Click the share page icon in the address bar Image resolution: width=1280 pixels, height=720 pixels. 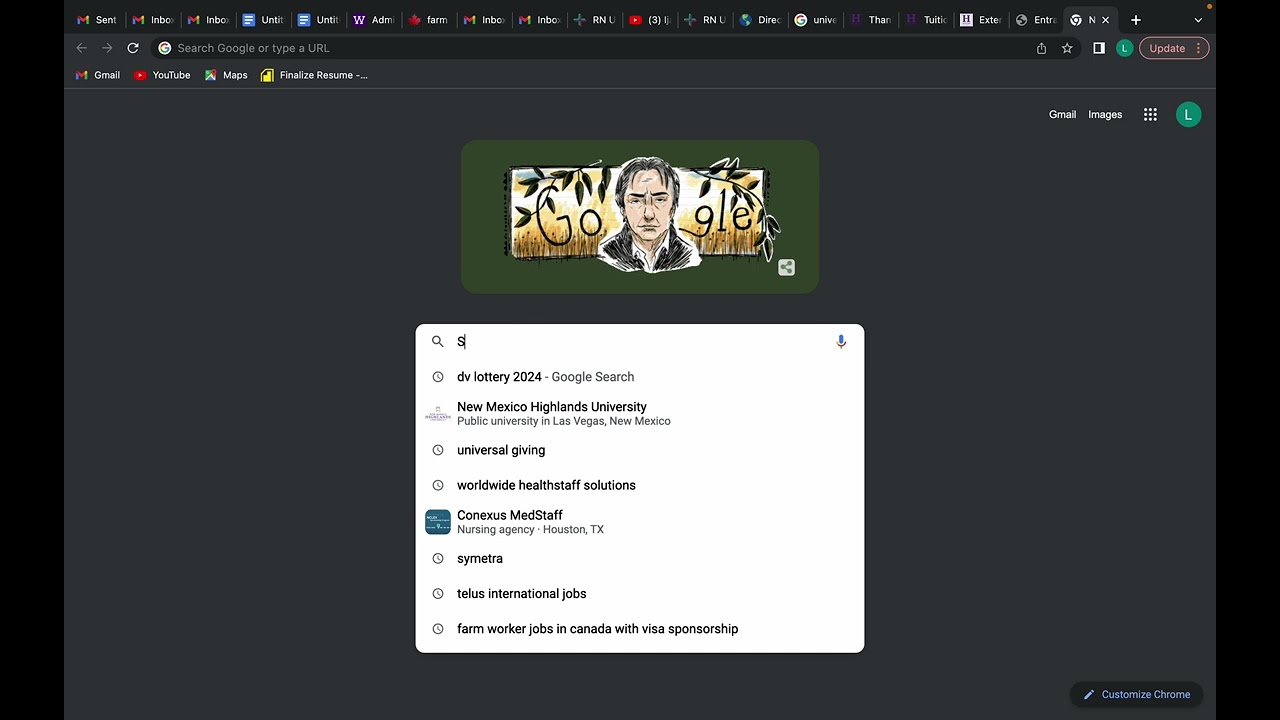1041,48
